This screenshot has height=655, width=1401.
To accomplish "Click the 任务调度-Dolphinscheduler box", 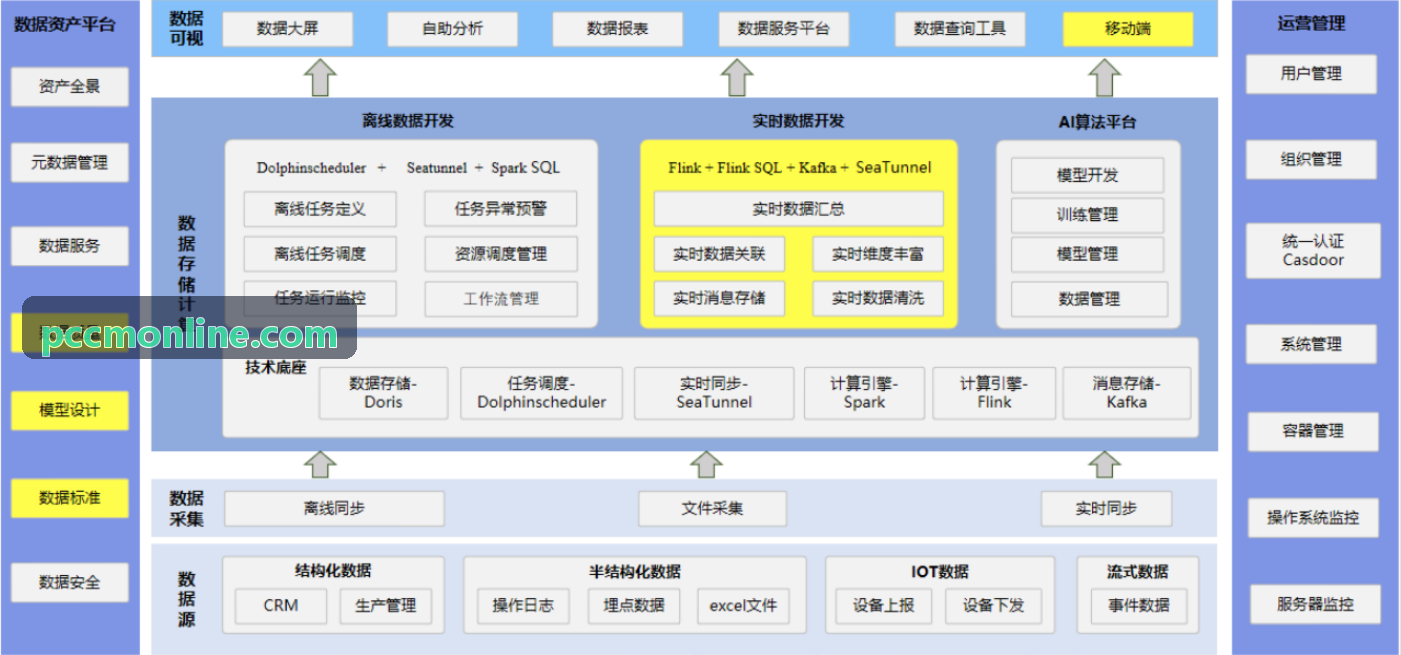I will pyautogui.click(x=542, y=393).
